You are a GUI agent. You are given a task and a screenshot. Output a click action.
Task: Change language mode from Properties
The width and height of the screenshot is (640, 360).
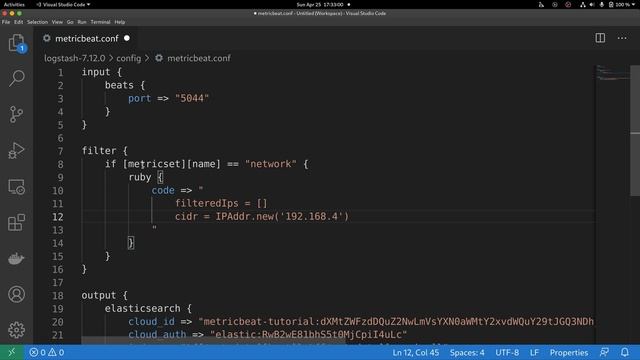(569, 352)
